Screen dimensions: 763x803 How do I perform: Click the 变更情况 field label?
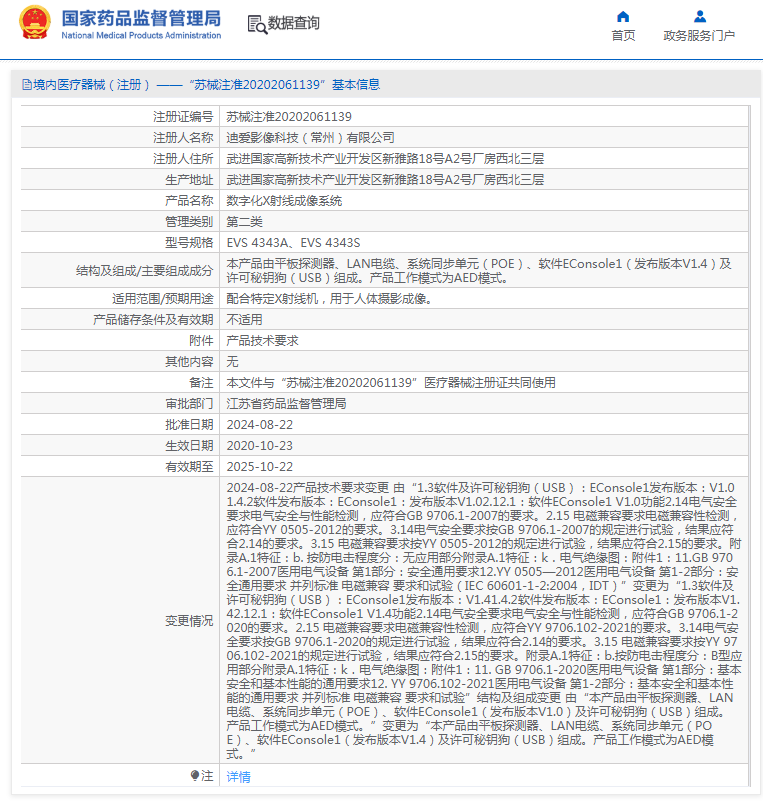point(189,621)
